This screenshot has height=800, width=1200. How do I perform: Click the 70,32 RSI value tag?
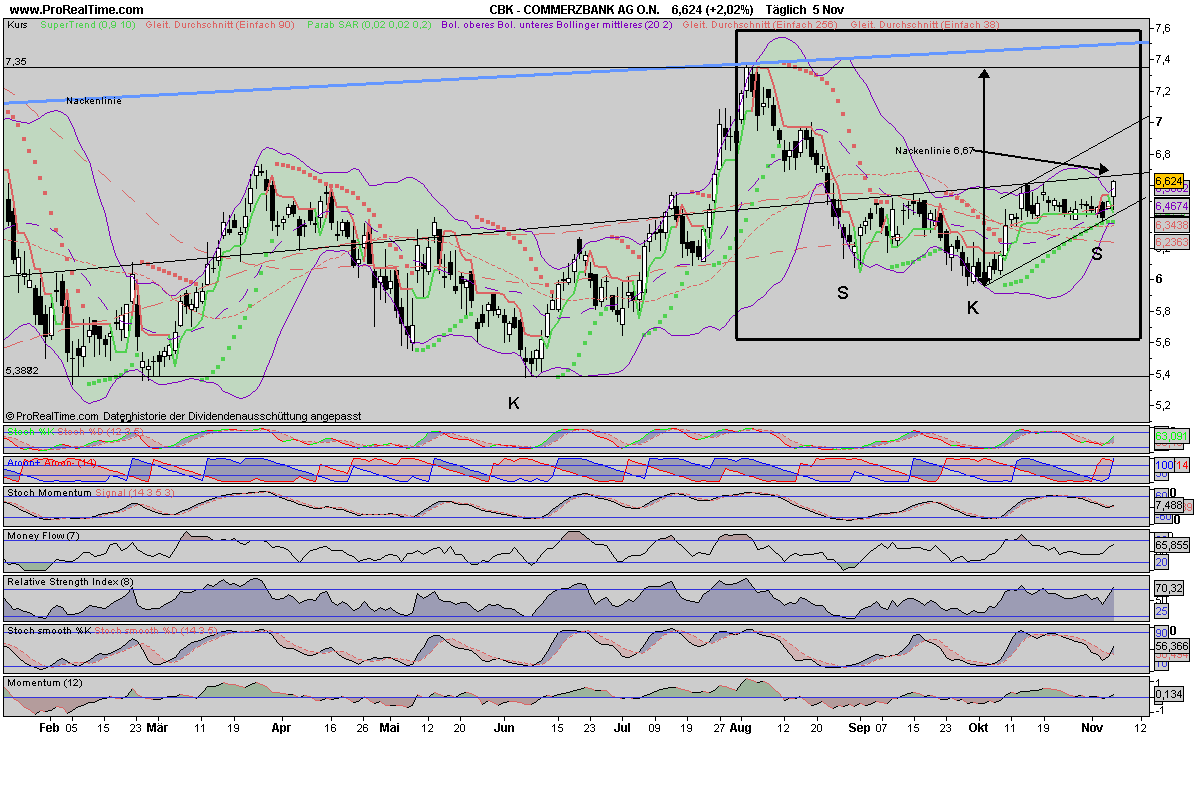[x=1169, y=589]
